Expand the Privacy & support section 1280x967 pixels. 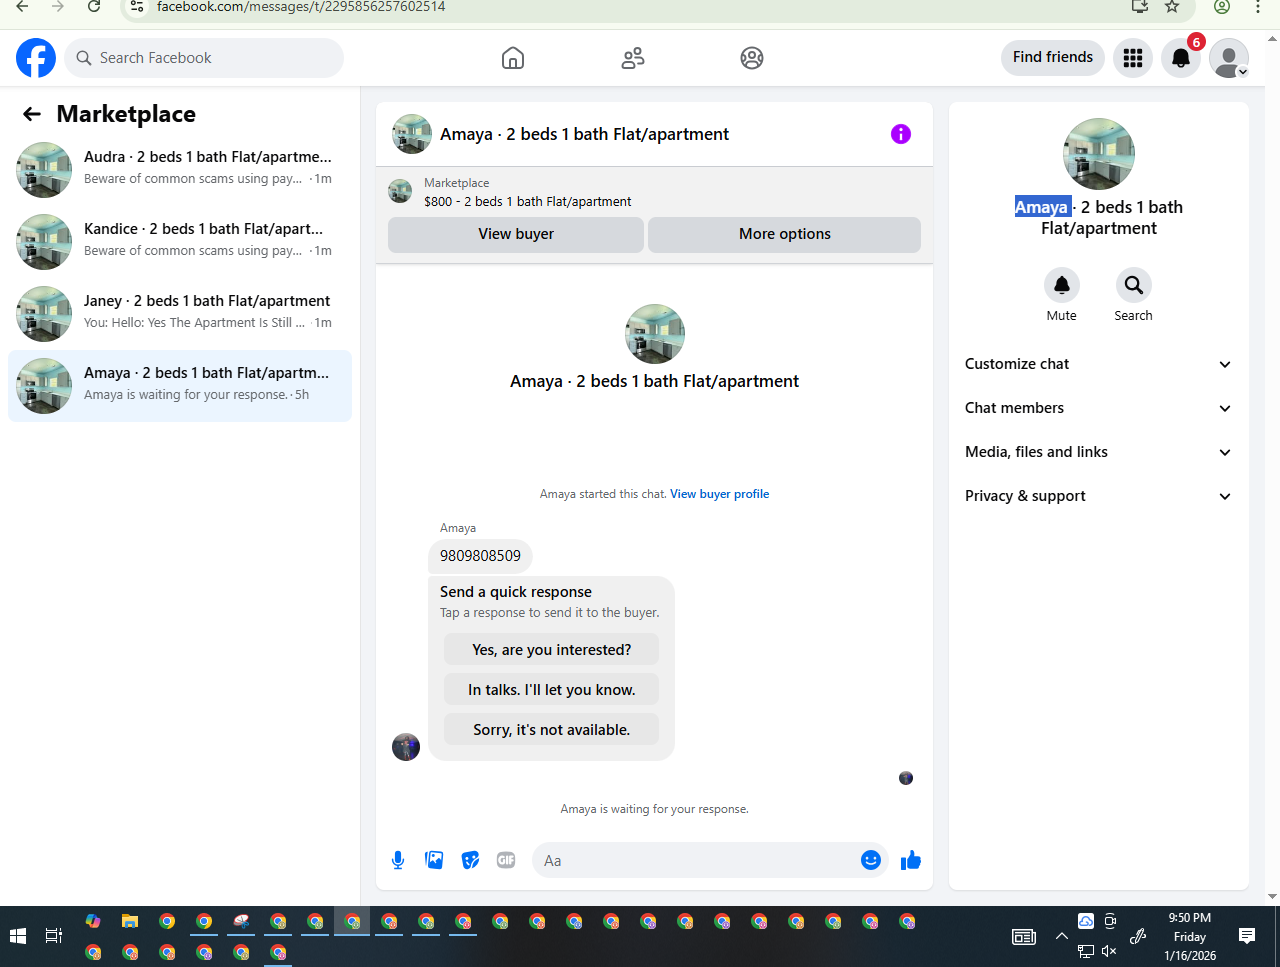pos(1099,496)
